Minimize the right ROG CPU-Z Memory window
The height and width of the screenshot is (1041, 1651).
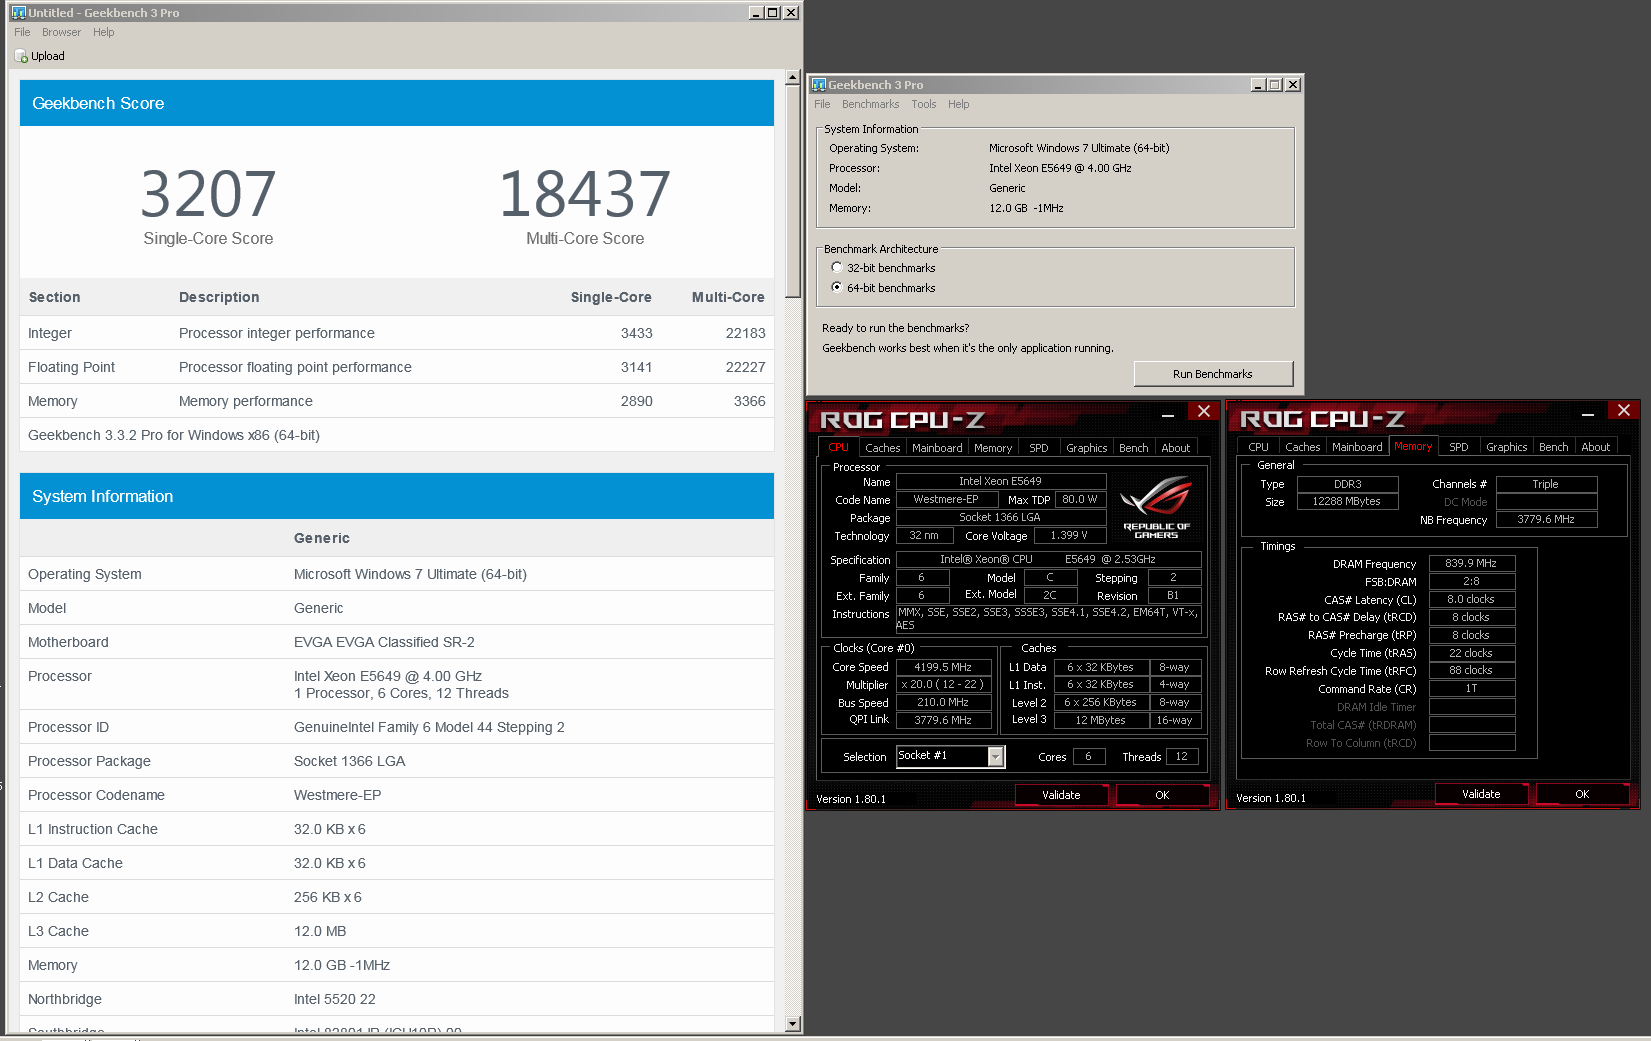tap(1587, 413)
